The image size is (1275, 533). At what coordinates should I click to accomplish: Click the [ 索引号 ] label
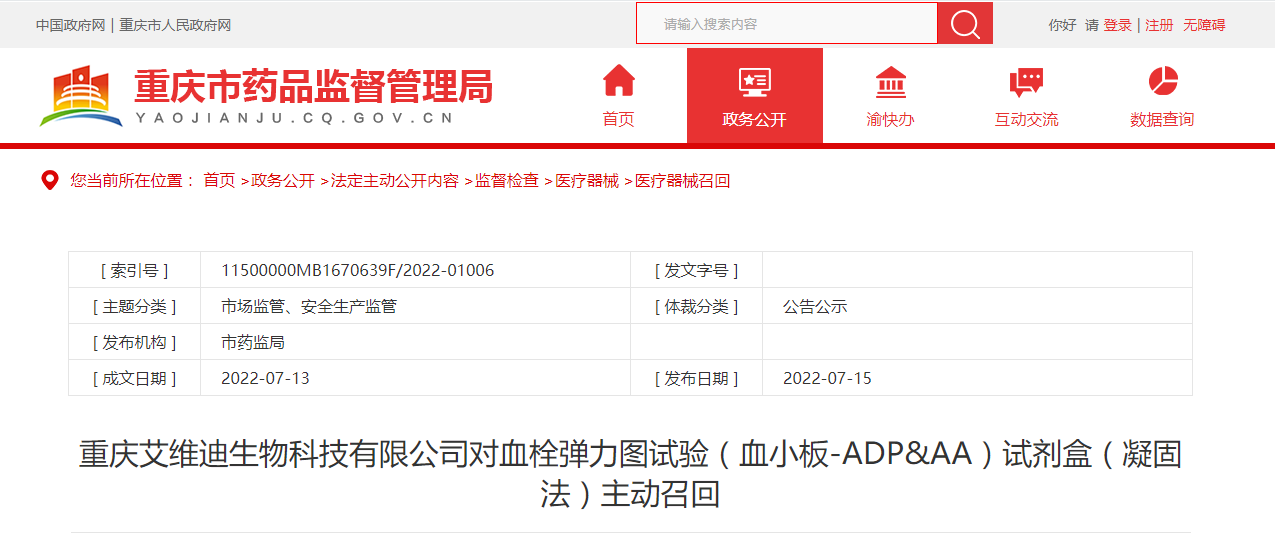point(135,270)
